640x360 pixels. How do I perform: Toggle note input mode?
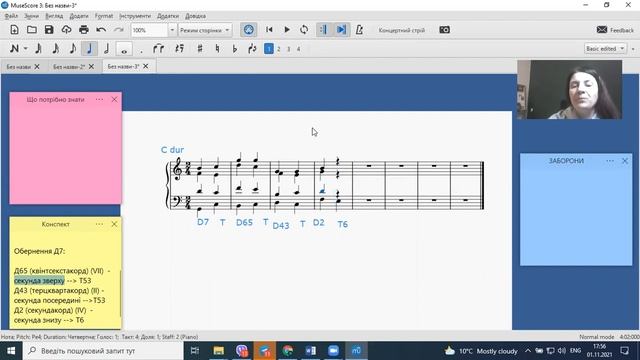coord(14,49)
